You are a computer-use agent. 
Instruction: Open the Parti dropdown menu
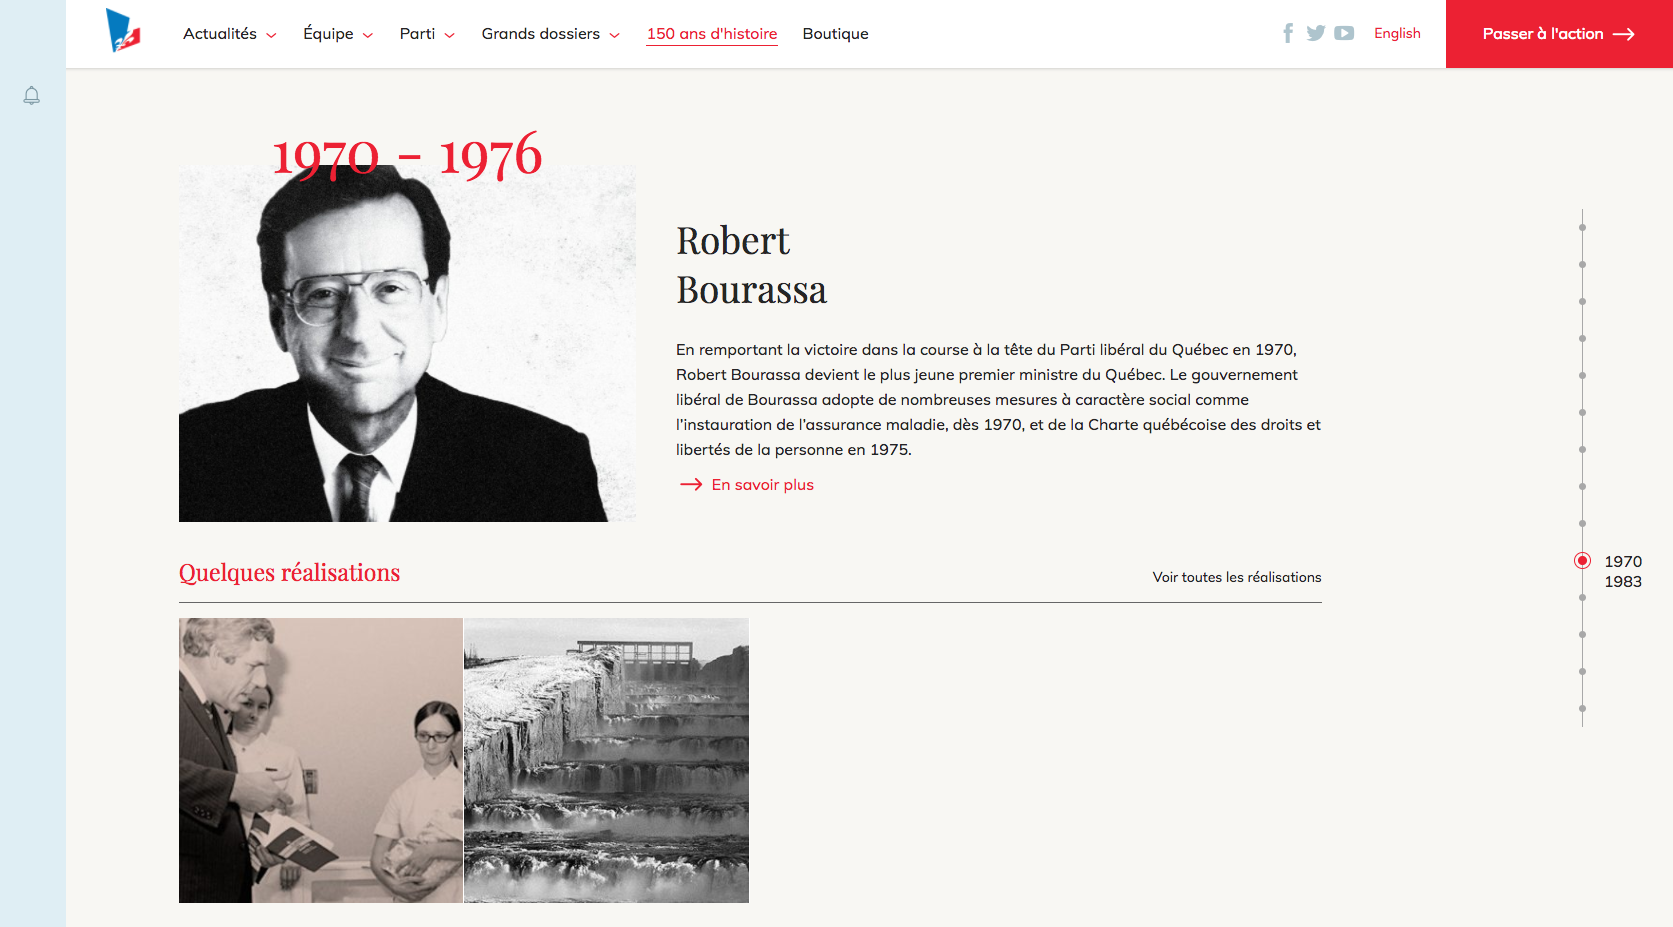pos(427,34)
